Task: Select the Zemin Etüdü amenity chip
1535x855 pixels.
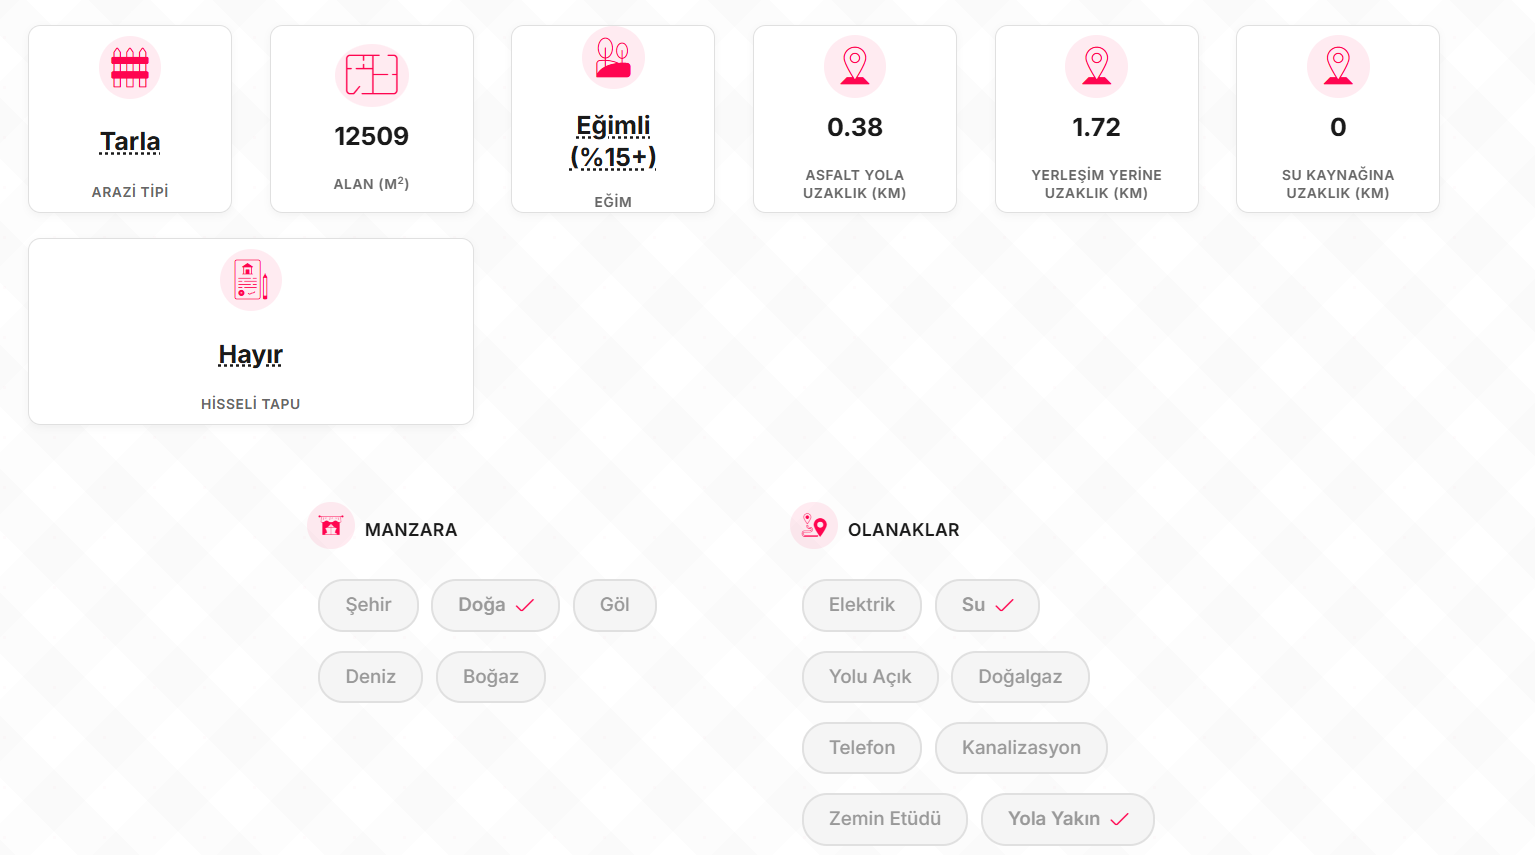Action: 885,819
